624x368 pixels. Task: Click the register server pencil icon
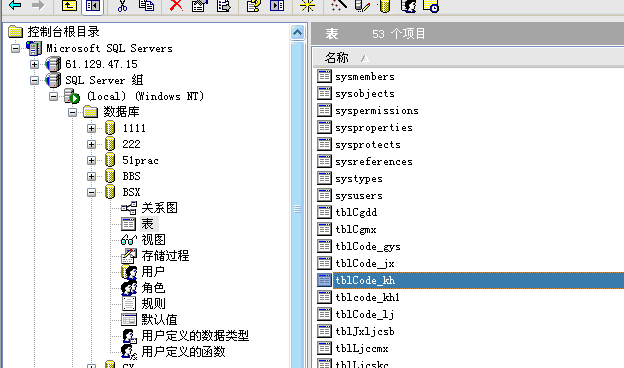coord(362,6)
